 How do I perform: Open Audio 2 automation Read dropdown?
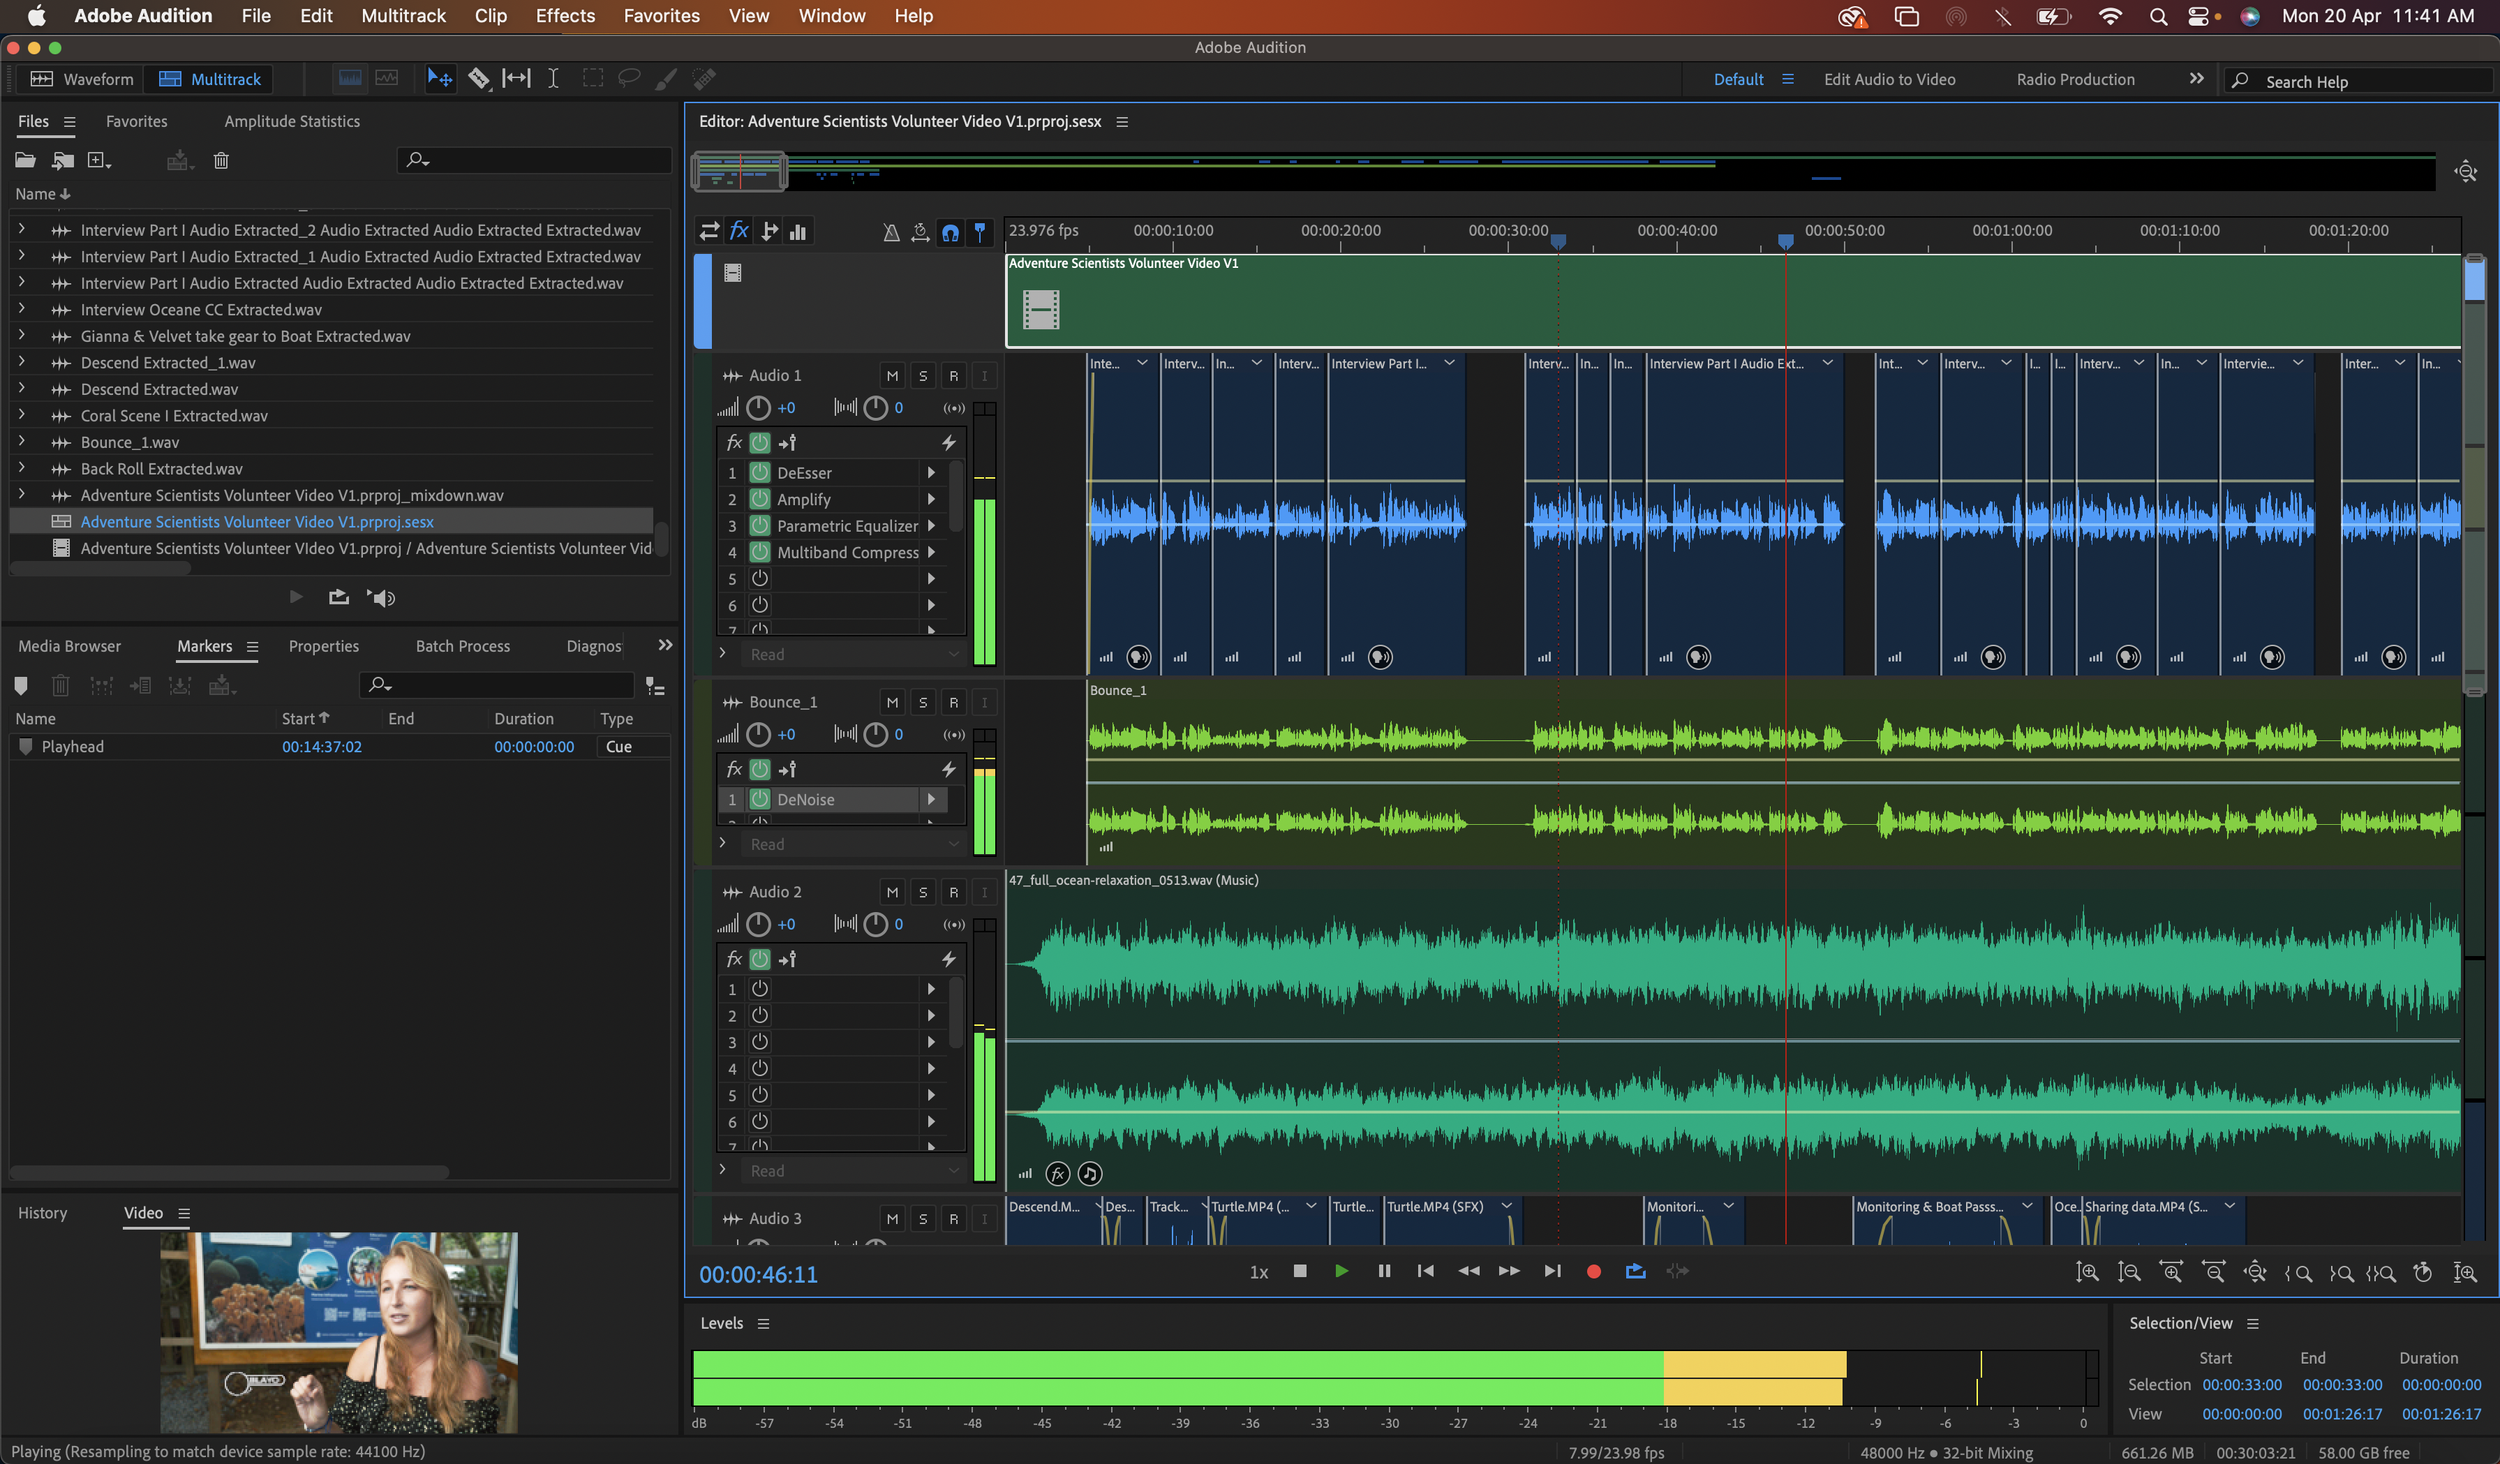click(852, 1171)
